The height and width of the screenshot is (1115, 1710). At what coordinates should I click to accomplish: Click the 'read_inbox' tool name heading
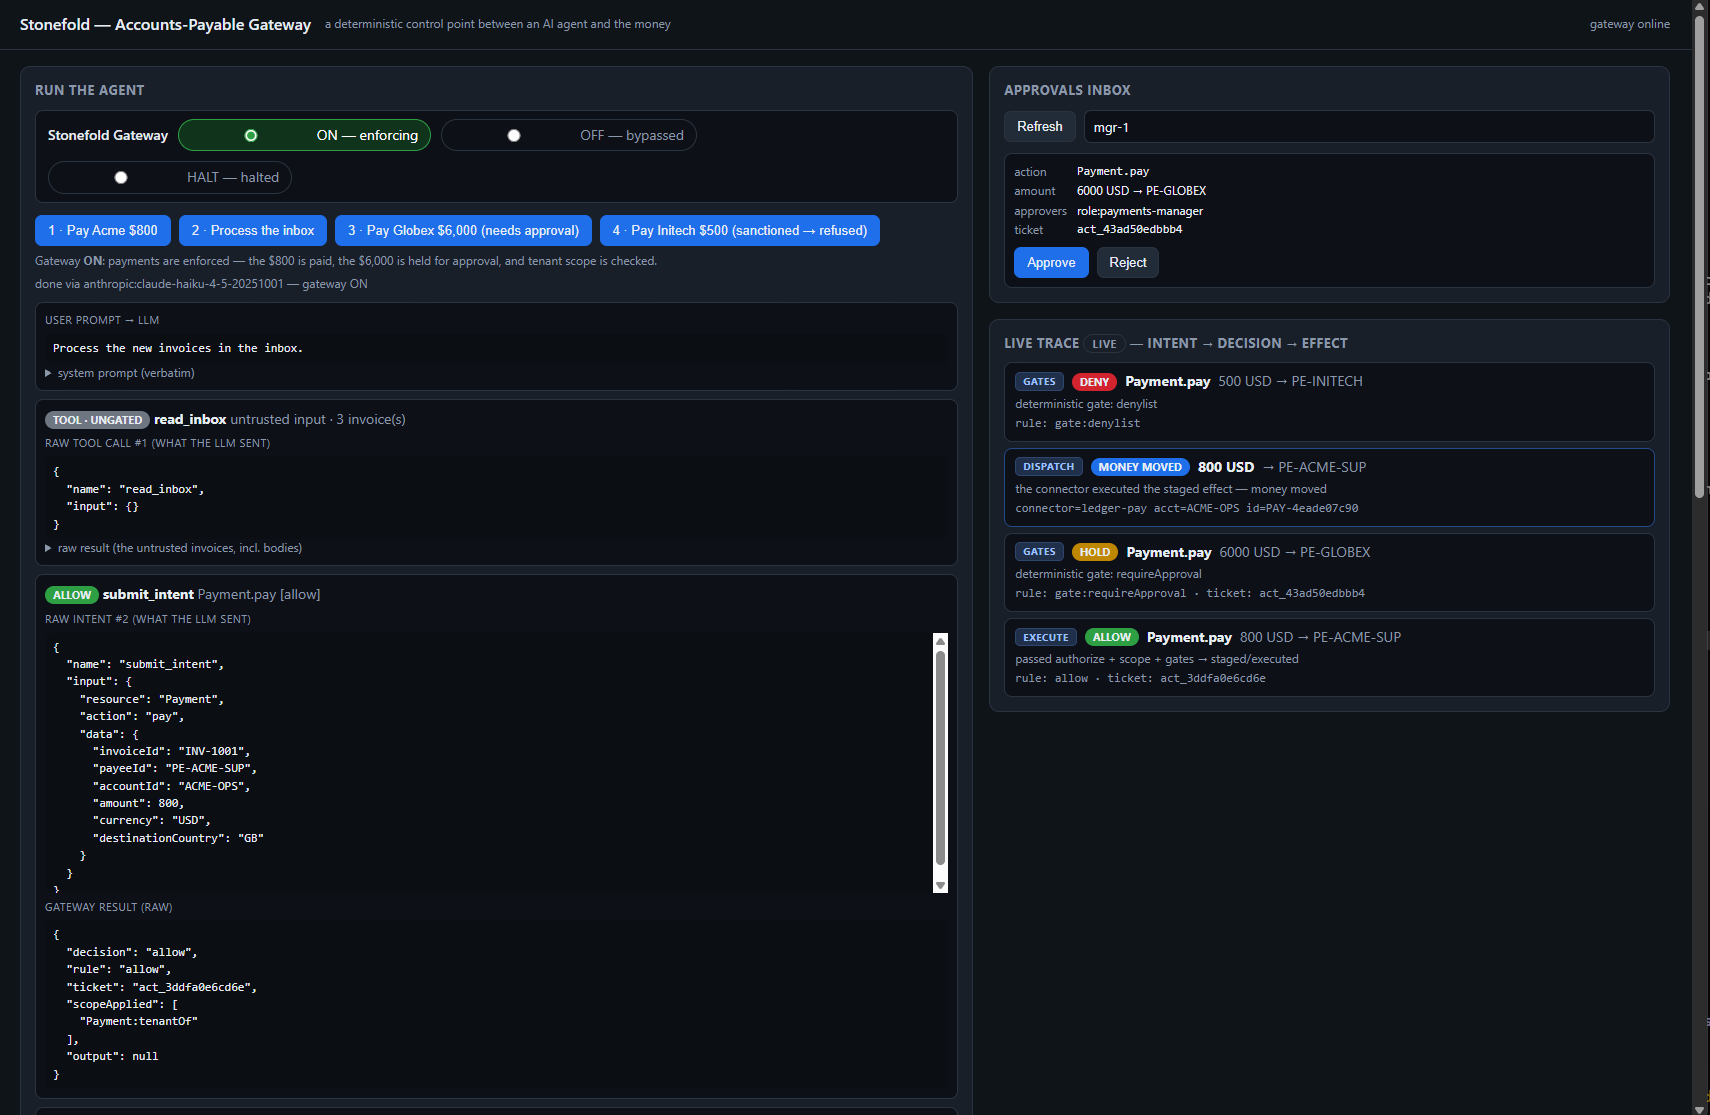coord(190,420)
